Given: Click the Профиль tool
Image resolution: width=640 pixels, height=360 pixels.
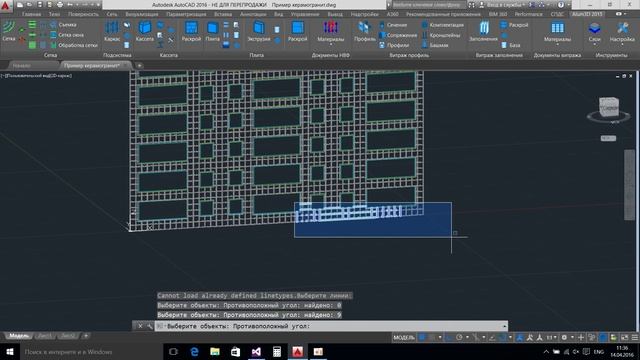Looking at the screenshot, I should [x=365, y=31].
